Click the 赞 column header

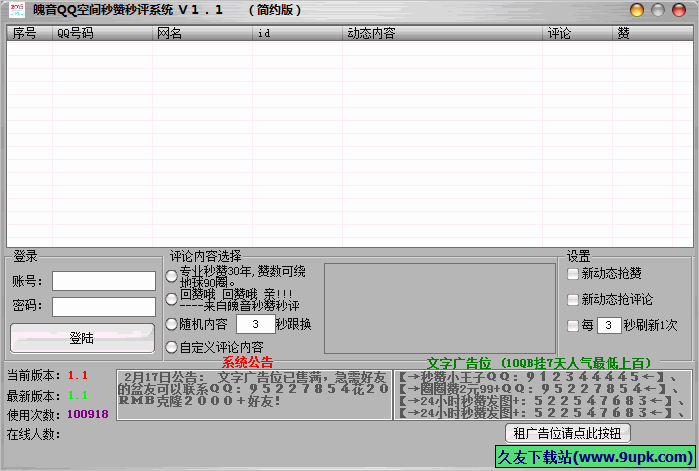coord(653,33)
